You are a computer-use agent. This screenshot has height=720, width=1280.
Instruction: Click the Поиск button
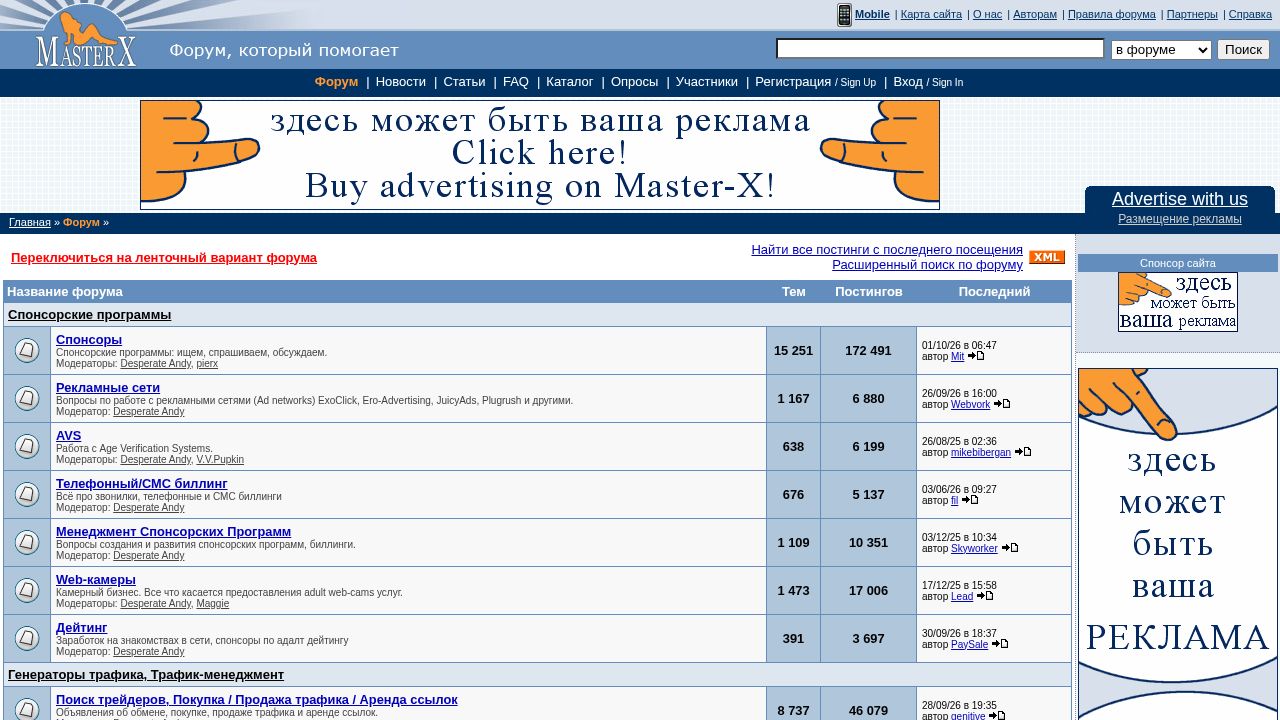click(1243, 50)
